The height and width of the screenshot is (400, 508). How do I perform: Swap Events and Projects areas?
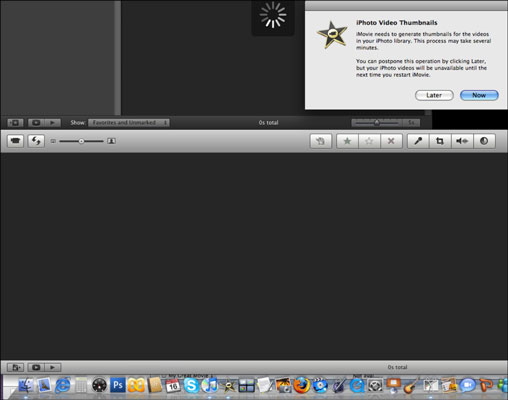point(36,141)
